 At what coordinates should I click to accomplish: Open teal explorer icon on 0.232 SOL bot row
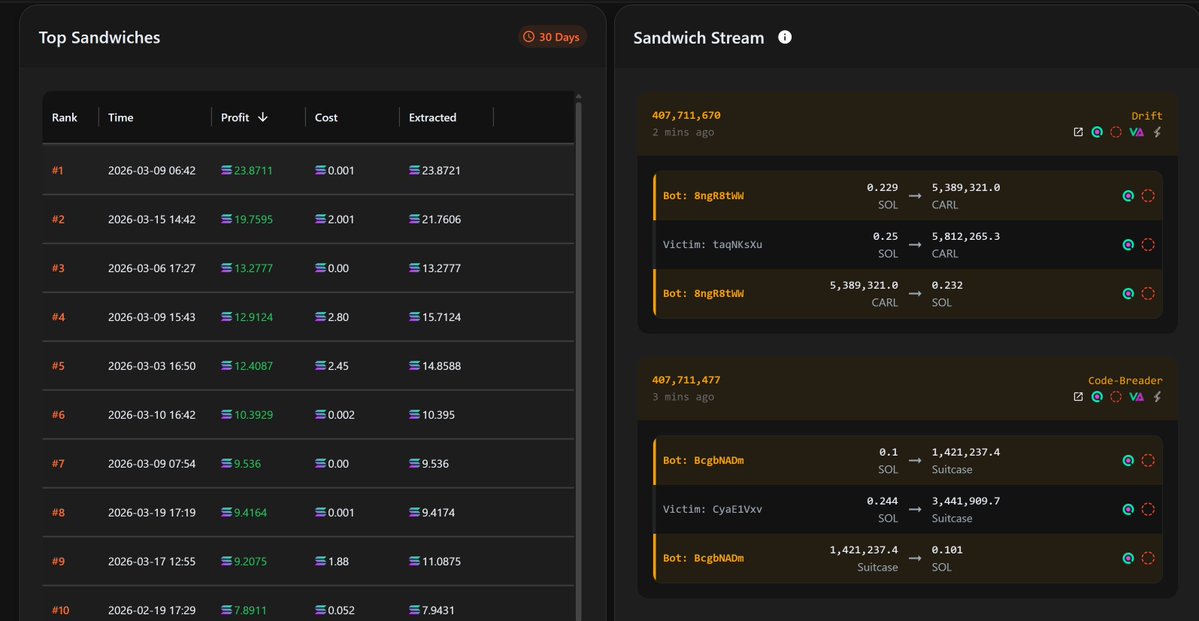(1128, 294)
